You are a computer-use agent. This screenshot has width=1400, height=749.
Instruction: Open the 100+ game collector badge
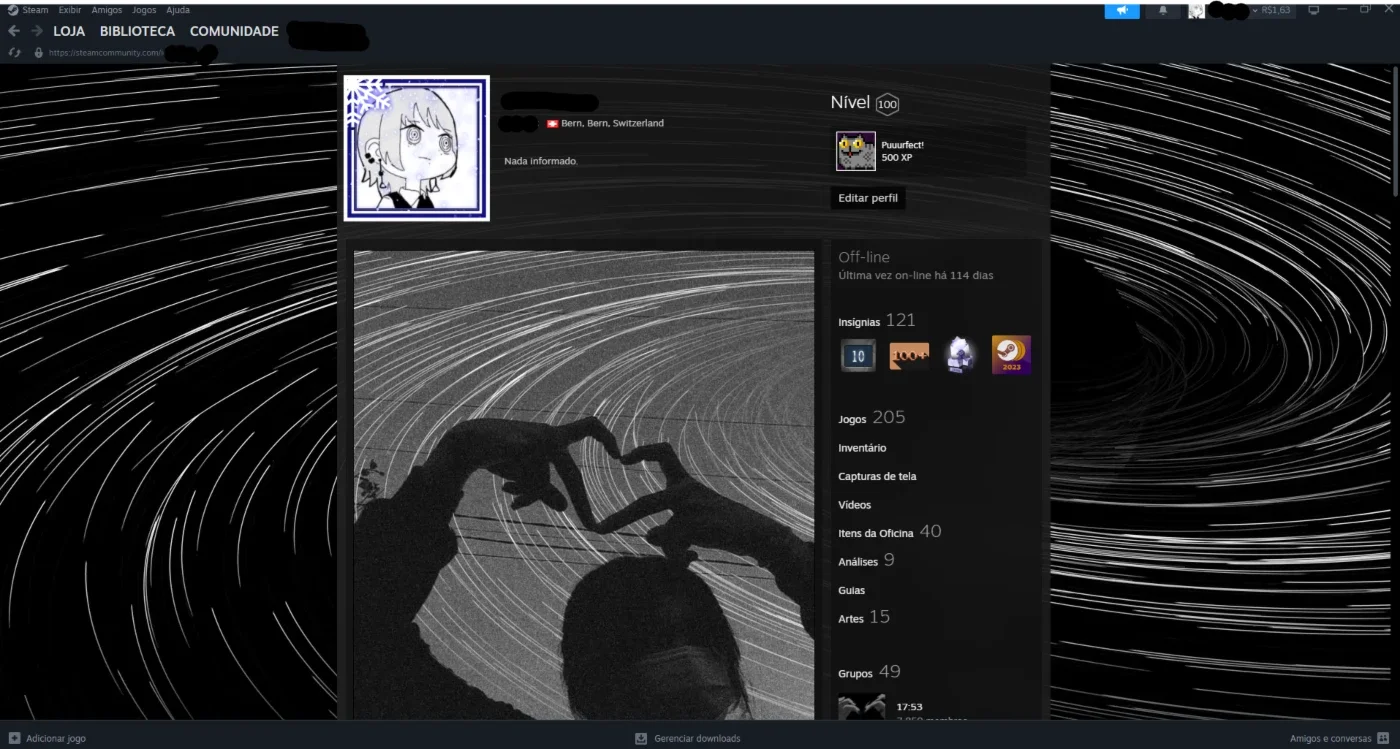[909, 355]
